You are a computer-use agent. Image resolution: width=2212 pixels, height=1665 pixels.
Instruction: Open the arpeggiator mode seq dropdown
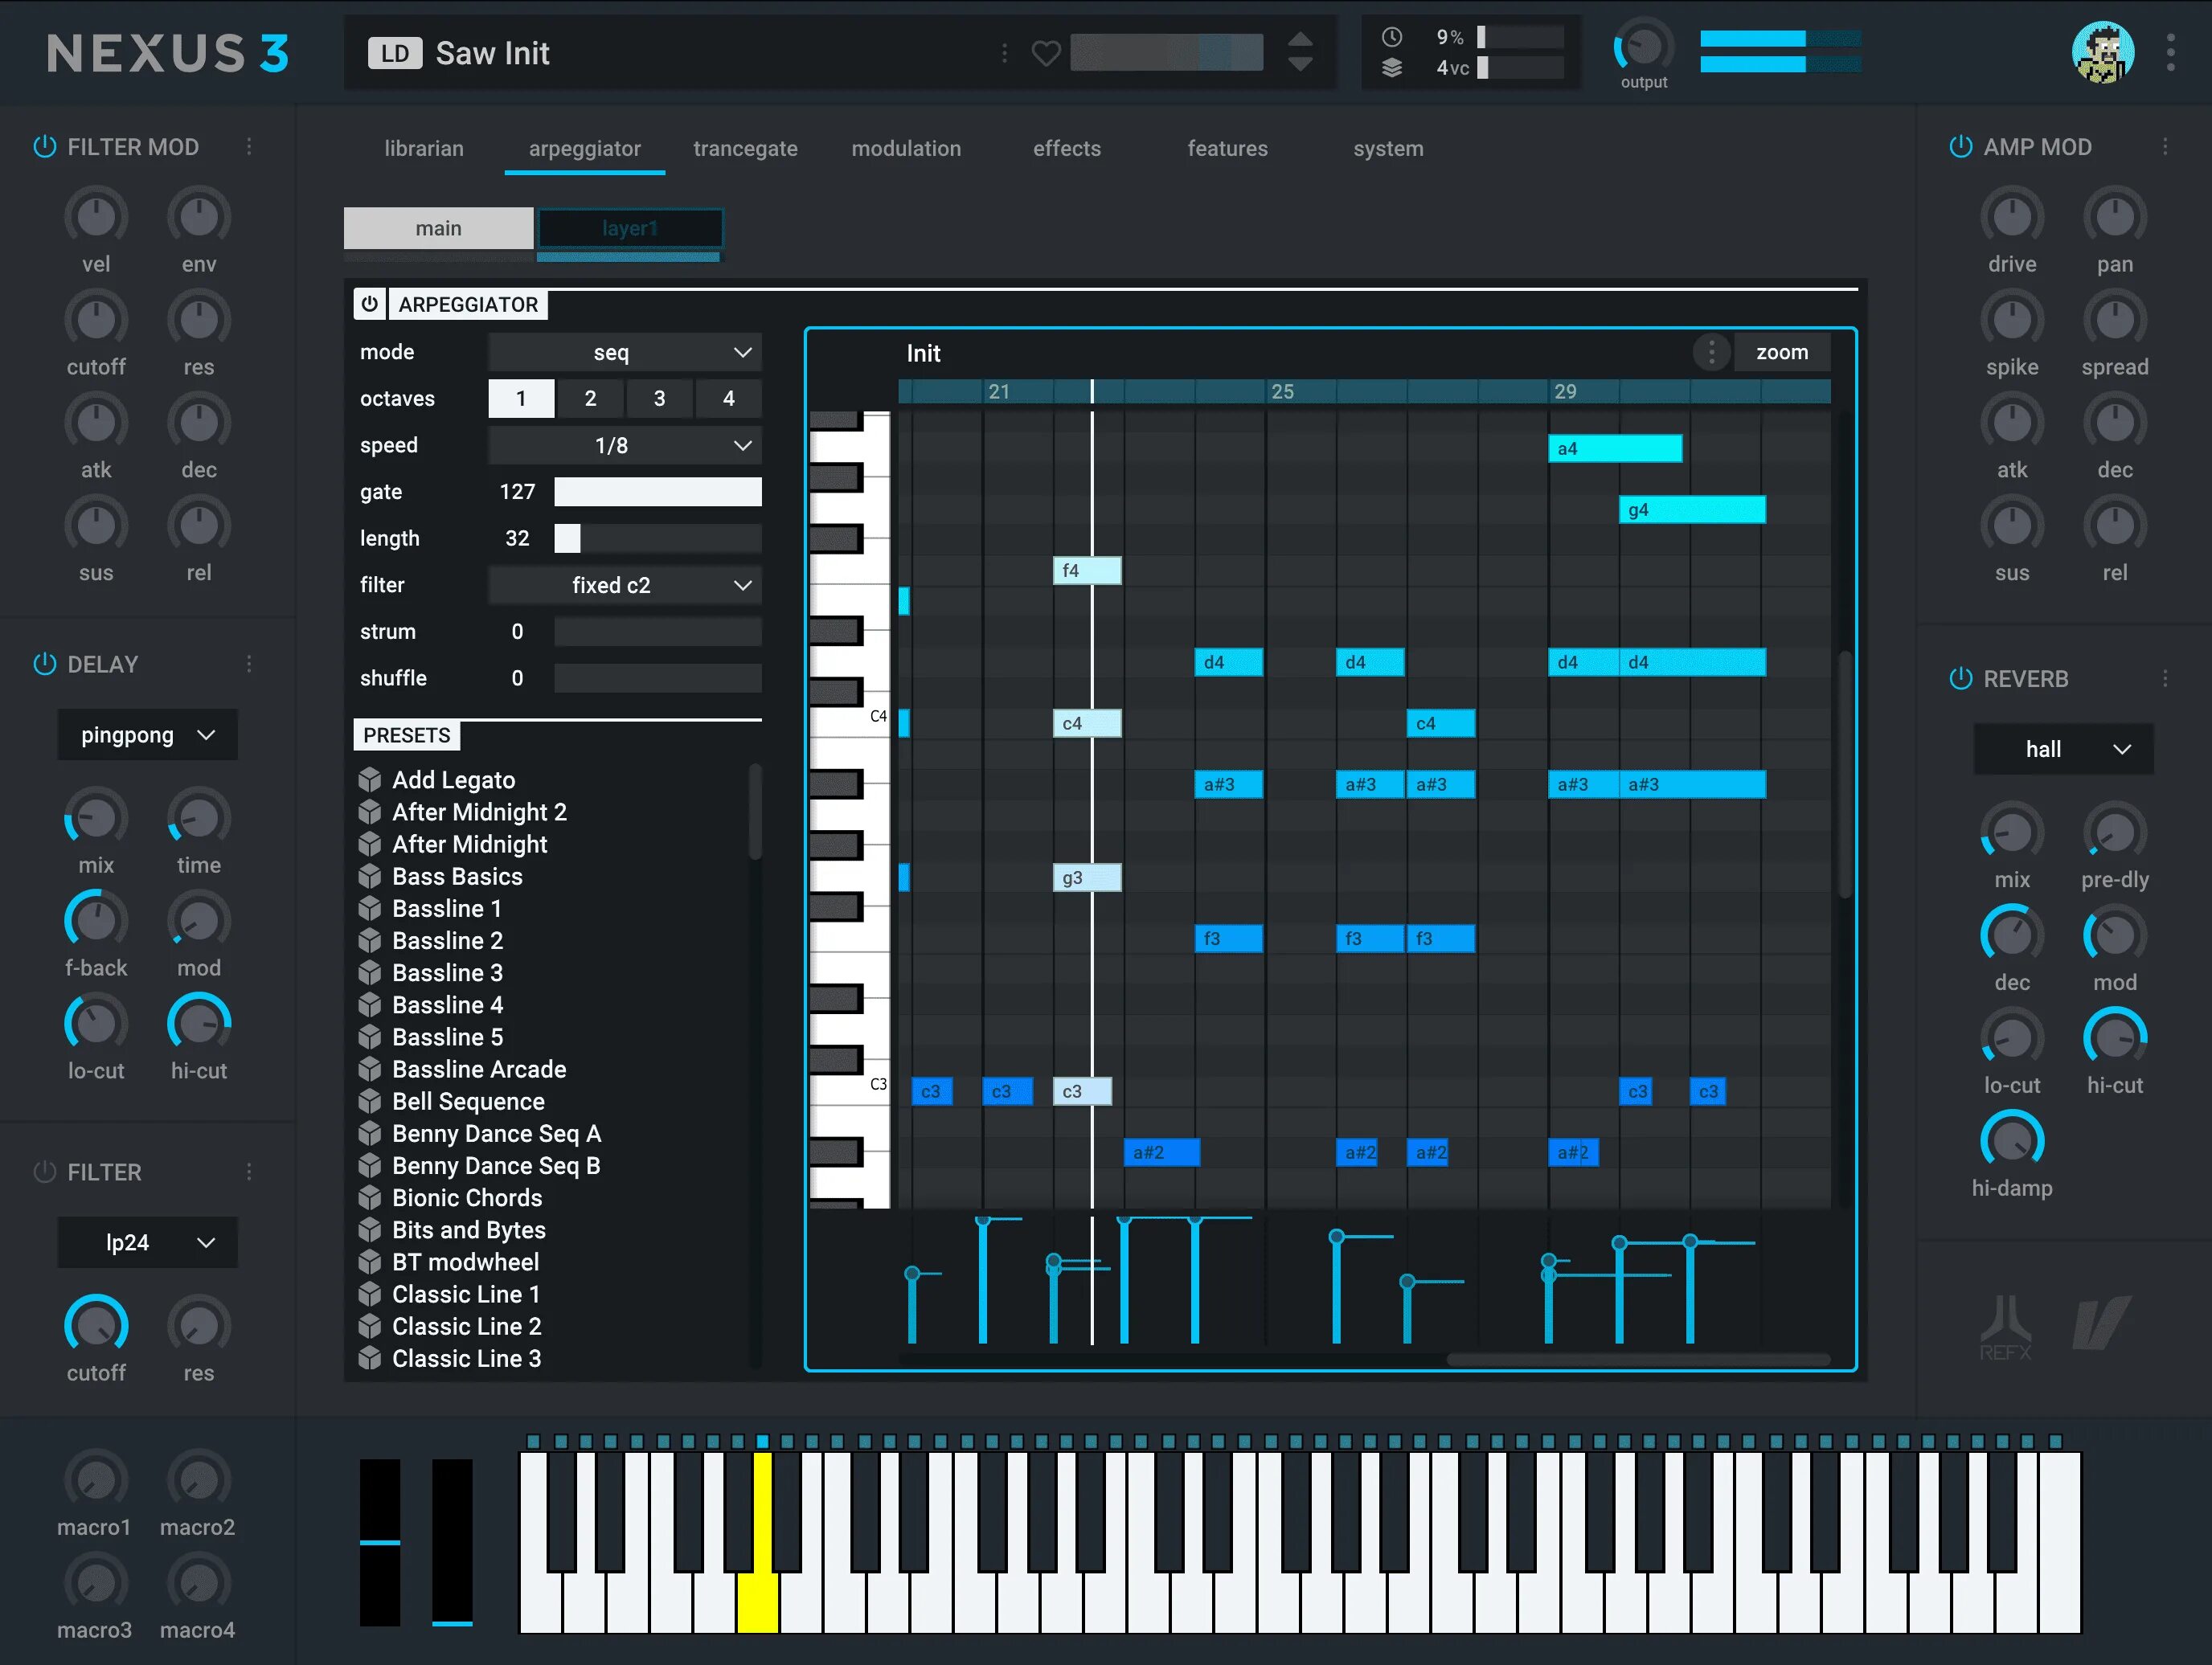(x=624, y=352)
